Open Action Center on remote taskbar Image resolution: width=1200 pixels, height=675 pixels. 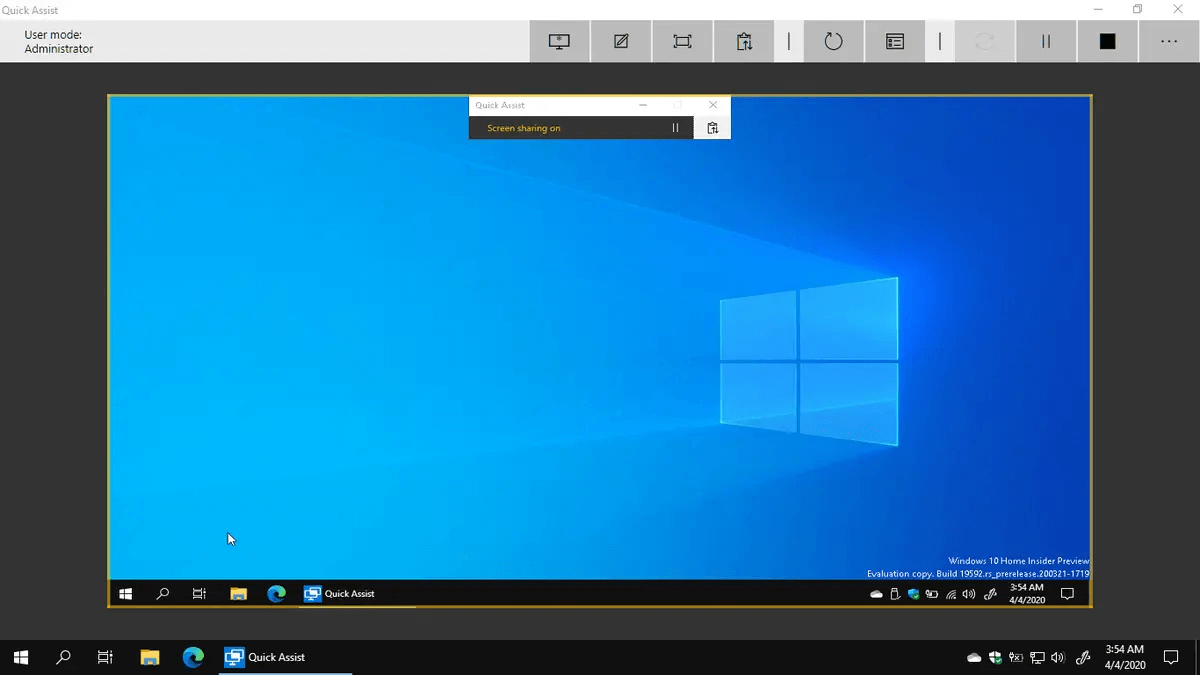point(1067,593)
